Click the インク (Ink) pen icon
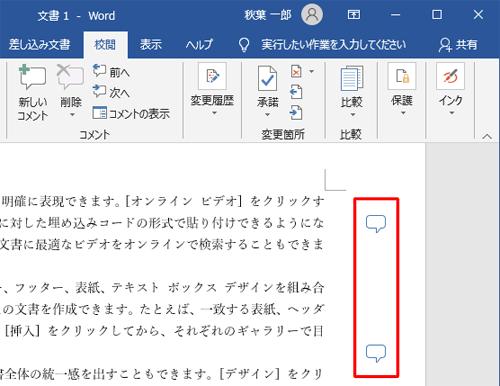The width and height of the screenshot is (500, 386). tap(451, 76)
